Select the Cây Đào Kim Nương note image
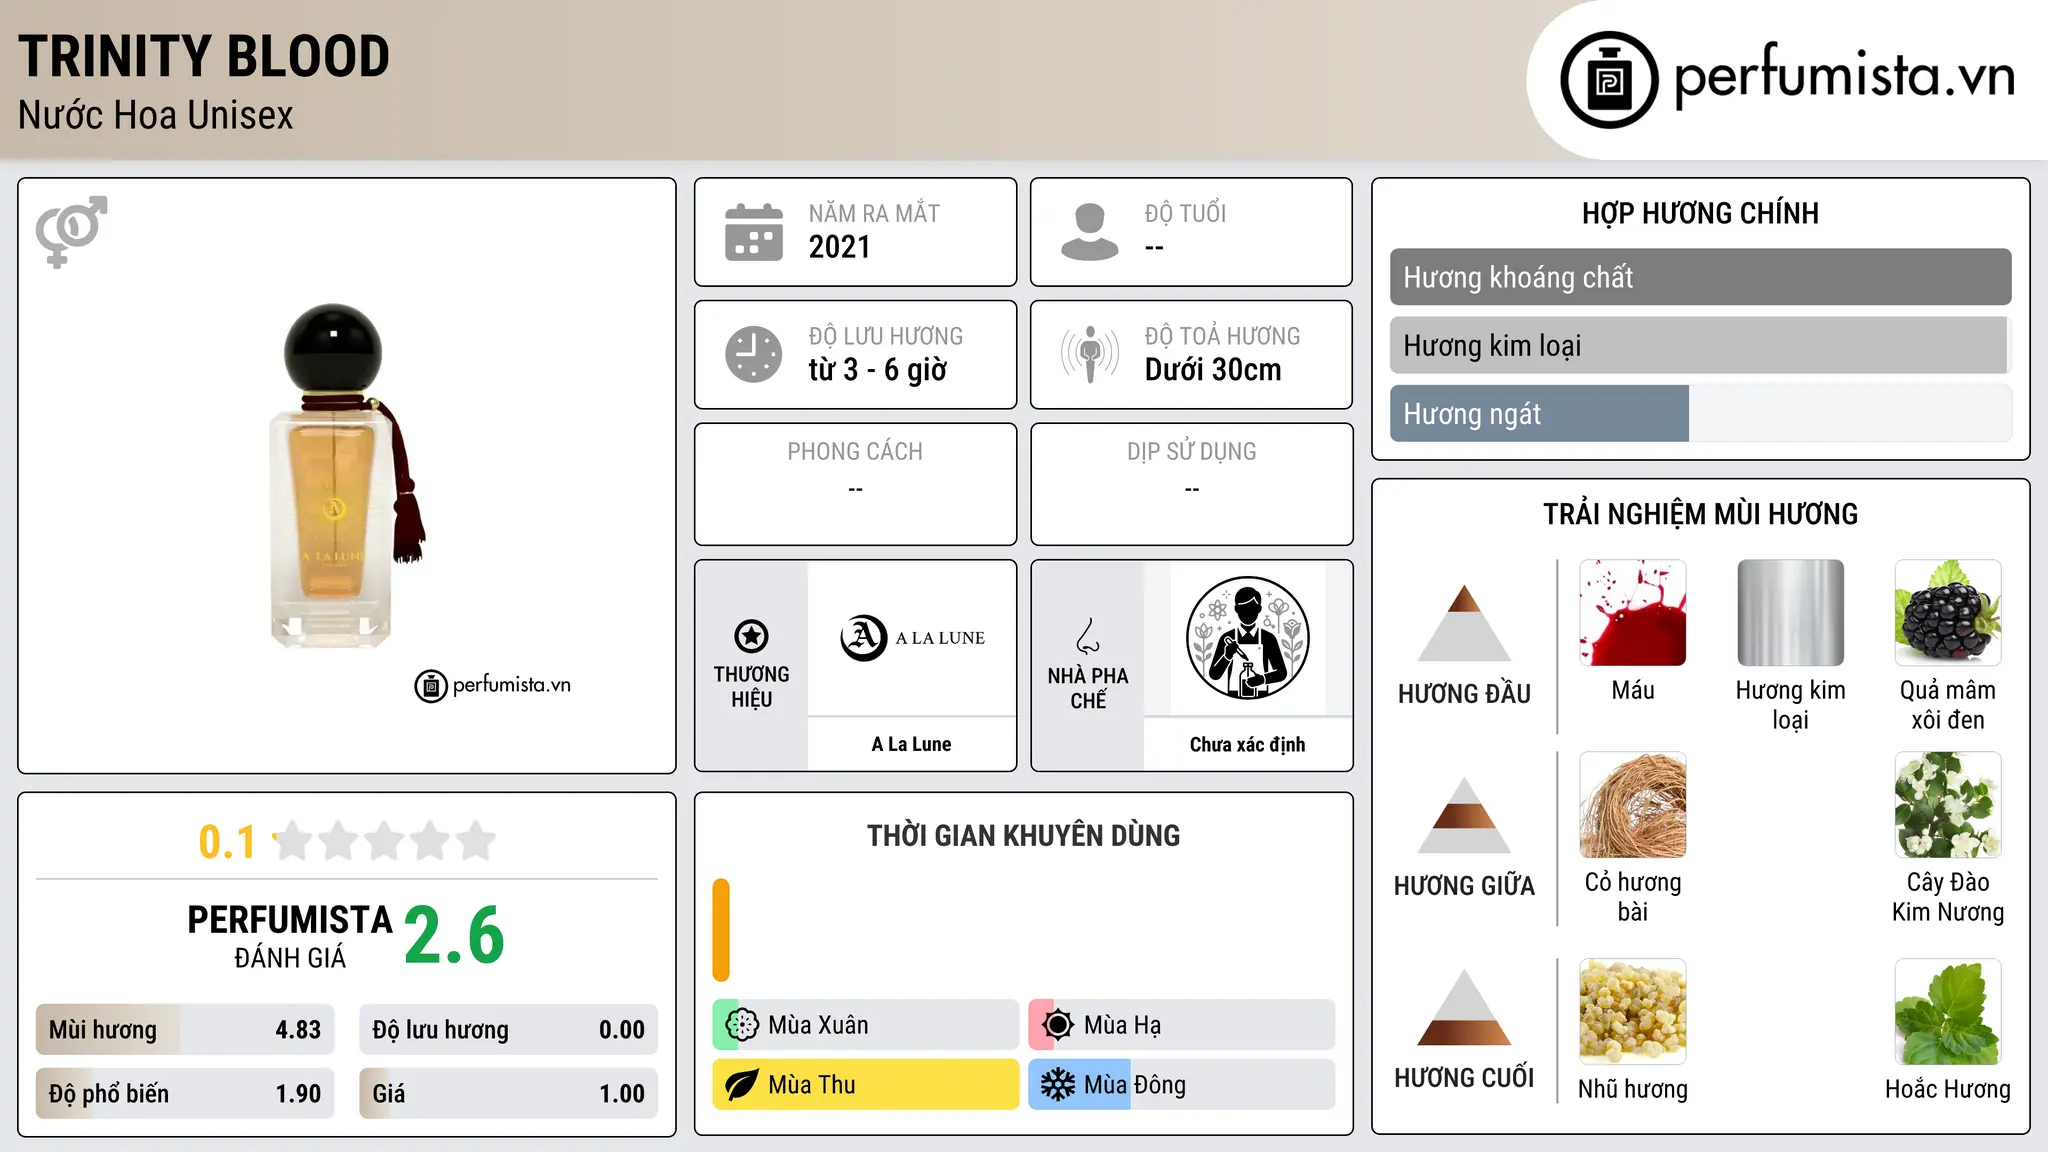The image size is (2048, 1152). click(x=1948, y=805)
